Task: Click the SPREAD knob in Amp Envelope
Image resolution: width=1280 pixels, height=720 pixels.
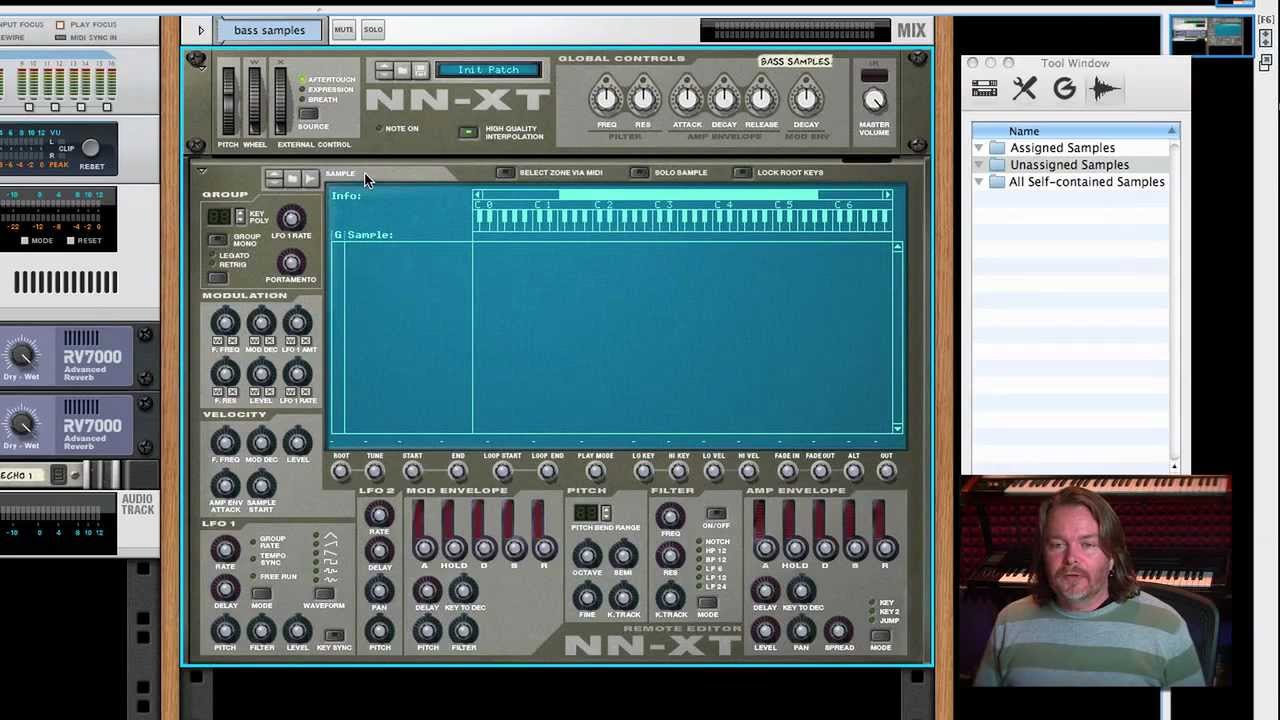Action: (x=839, y=631)
